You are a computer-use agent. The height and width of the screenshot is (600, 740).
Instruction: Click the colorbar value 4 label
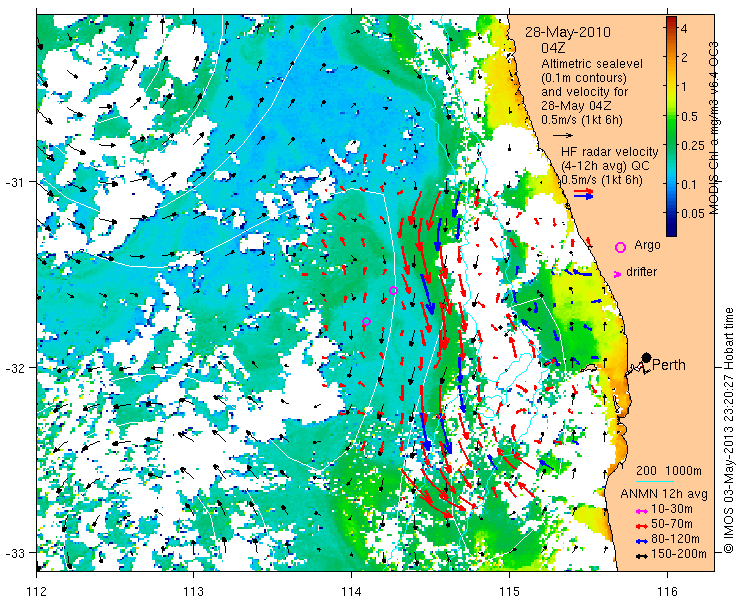(x=684, y=28)
